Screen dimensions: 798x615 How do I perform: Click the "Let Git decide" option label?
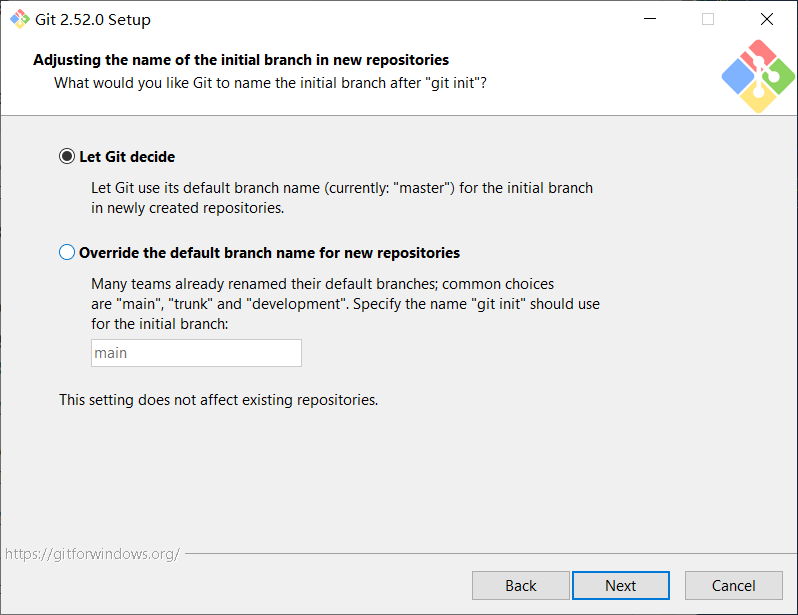pyautogui.click(x=127, y=157)
